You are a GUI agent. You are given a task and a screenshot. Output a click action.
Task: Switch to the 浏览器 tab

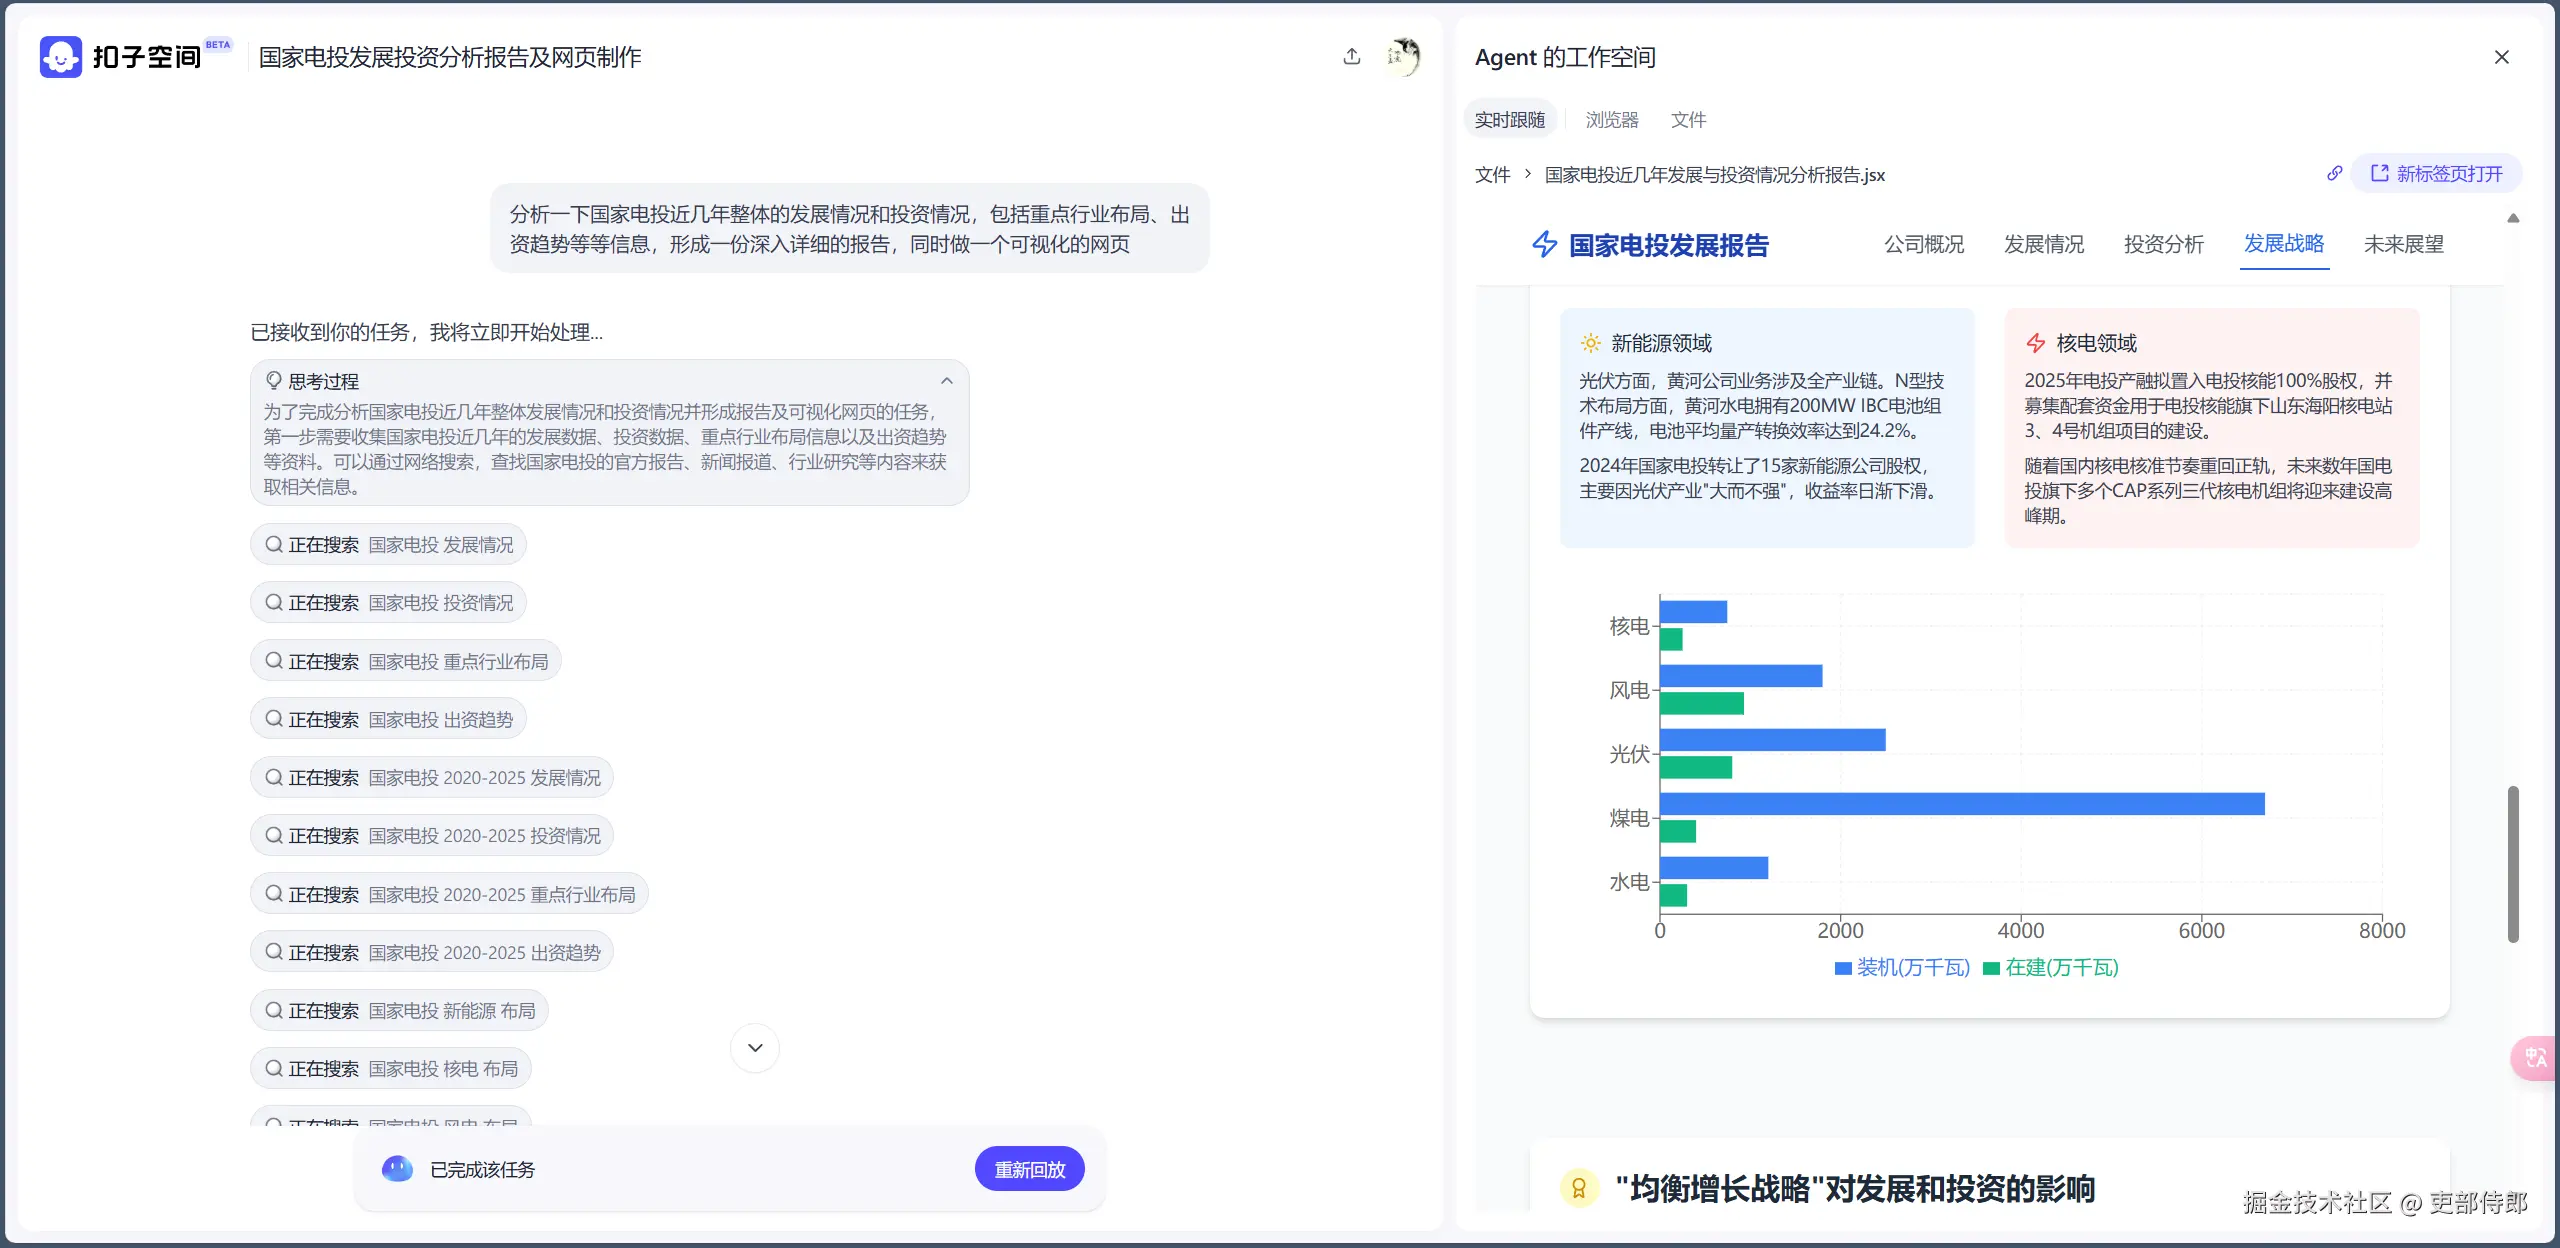coord(1610,119)
